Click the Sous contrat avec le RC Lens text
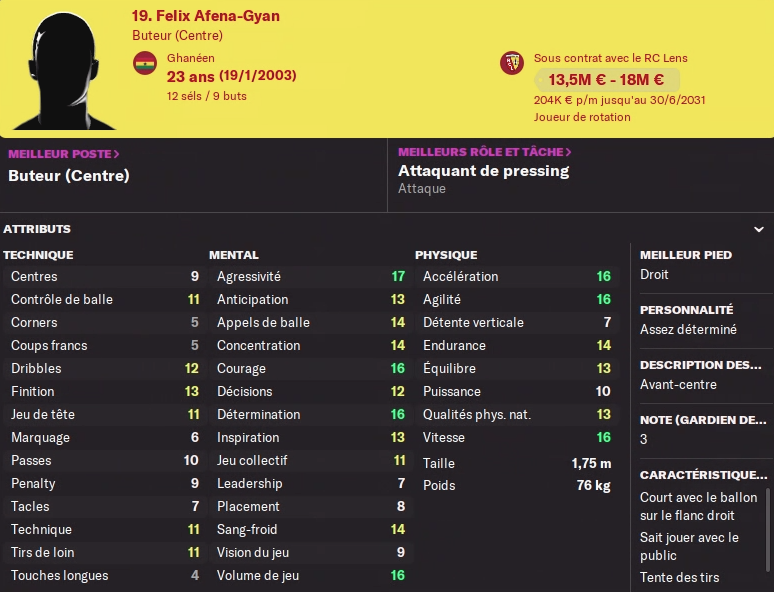The image size is (774, 592). point(610,59)
